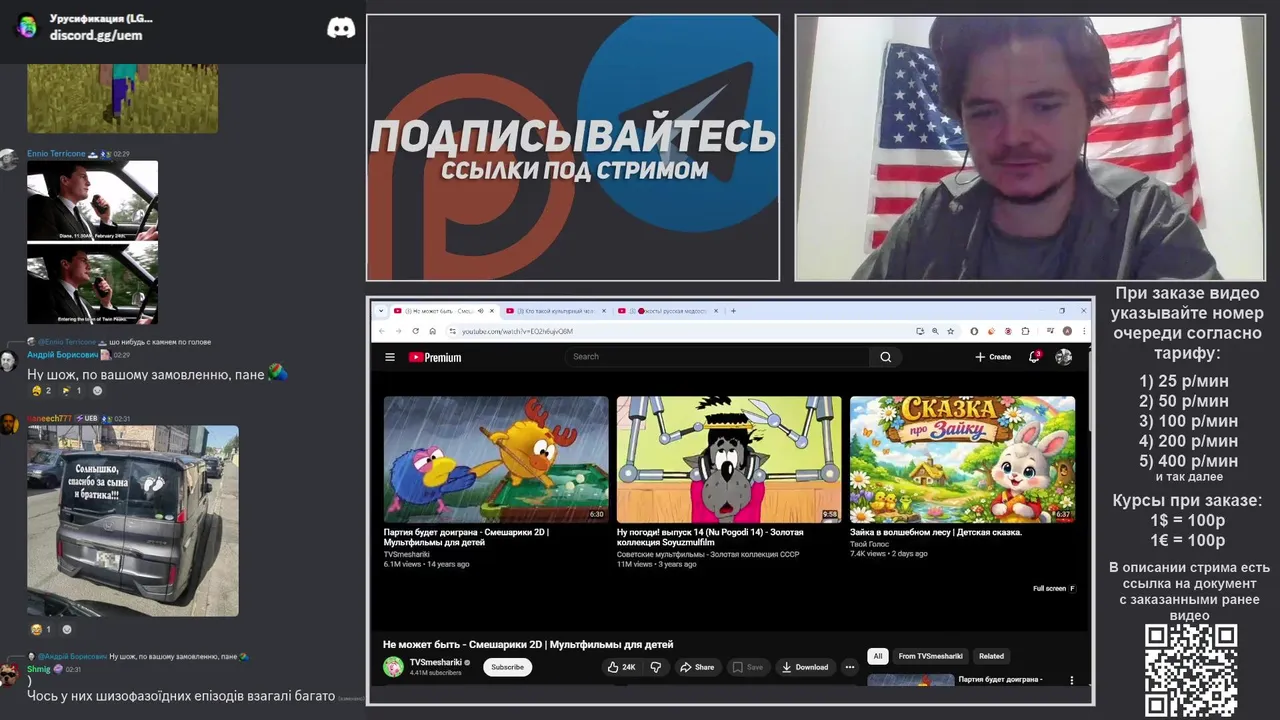Click the browser profile avatar icon
The height and width of the screenshot is (720, 1280).
(1067, 331)
